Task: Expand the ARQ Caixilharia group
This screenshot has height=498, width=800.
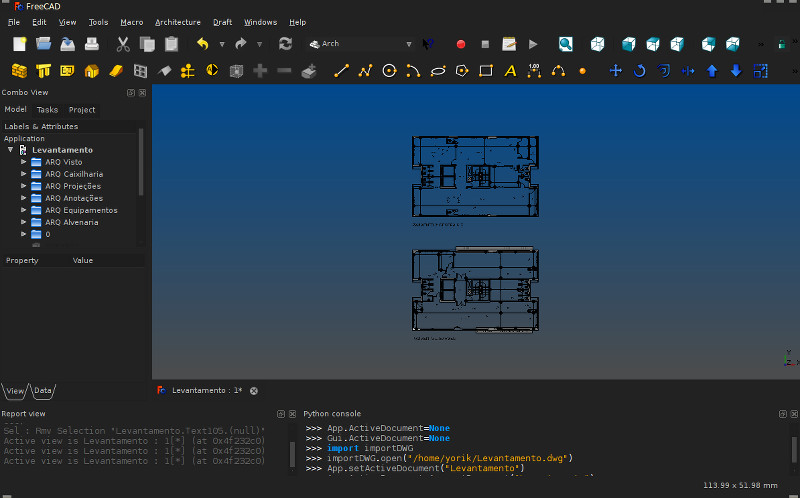Action: [x=23, y=174]
